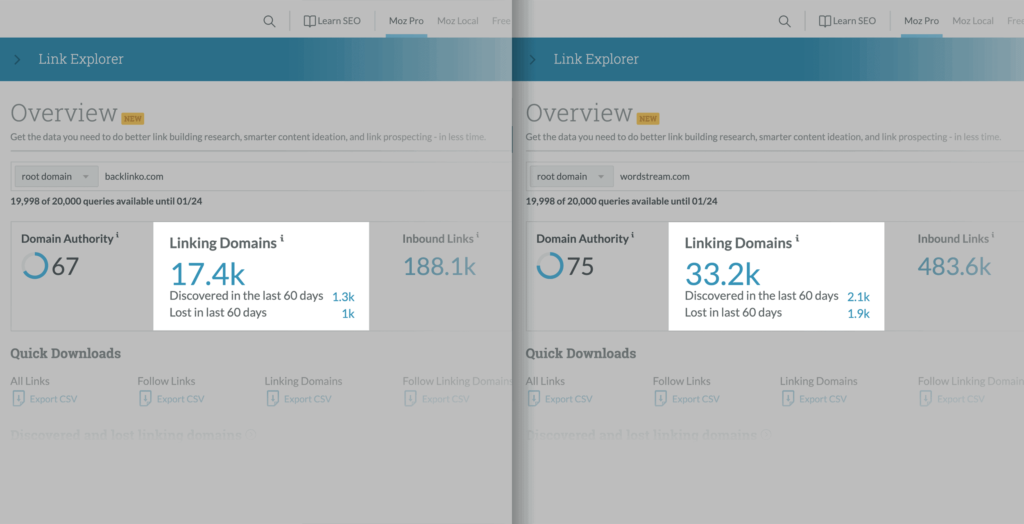The width and height of the screenshot is (1024, 524).
Task: Click Linking Domains Export CSV in wordstream.com panel
Action: click(x=811, y=399)
